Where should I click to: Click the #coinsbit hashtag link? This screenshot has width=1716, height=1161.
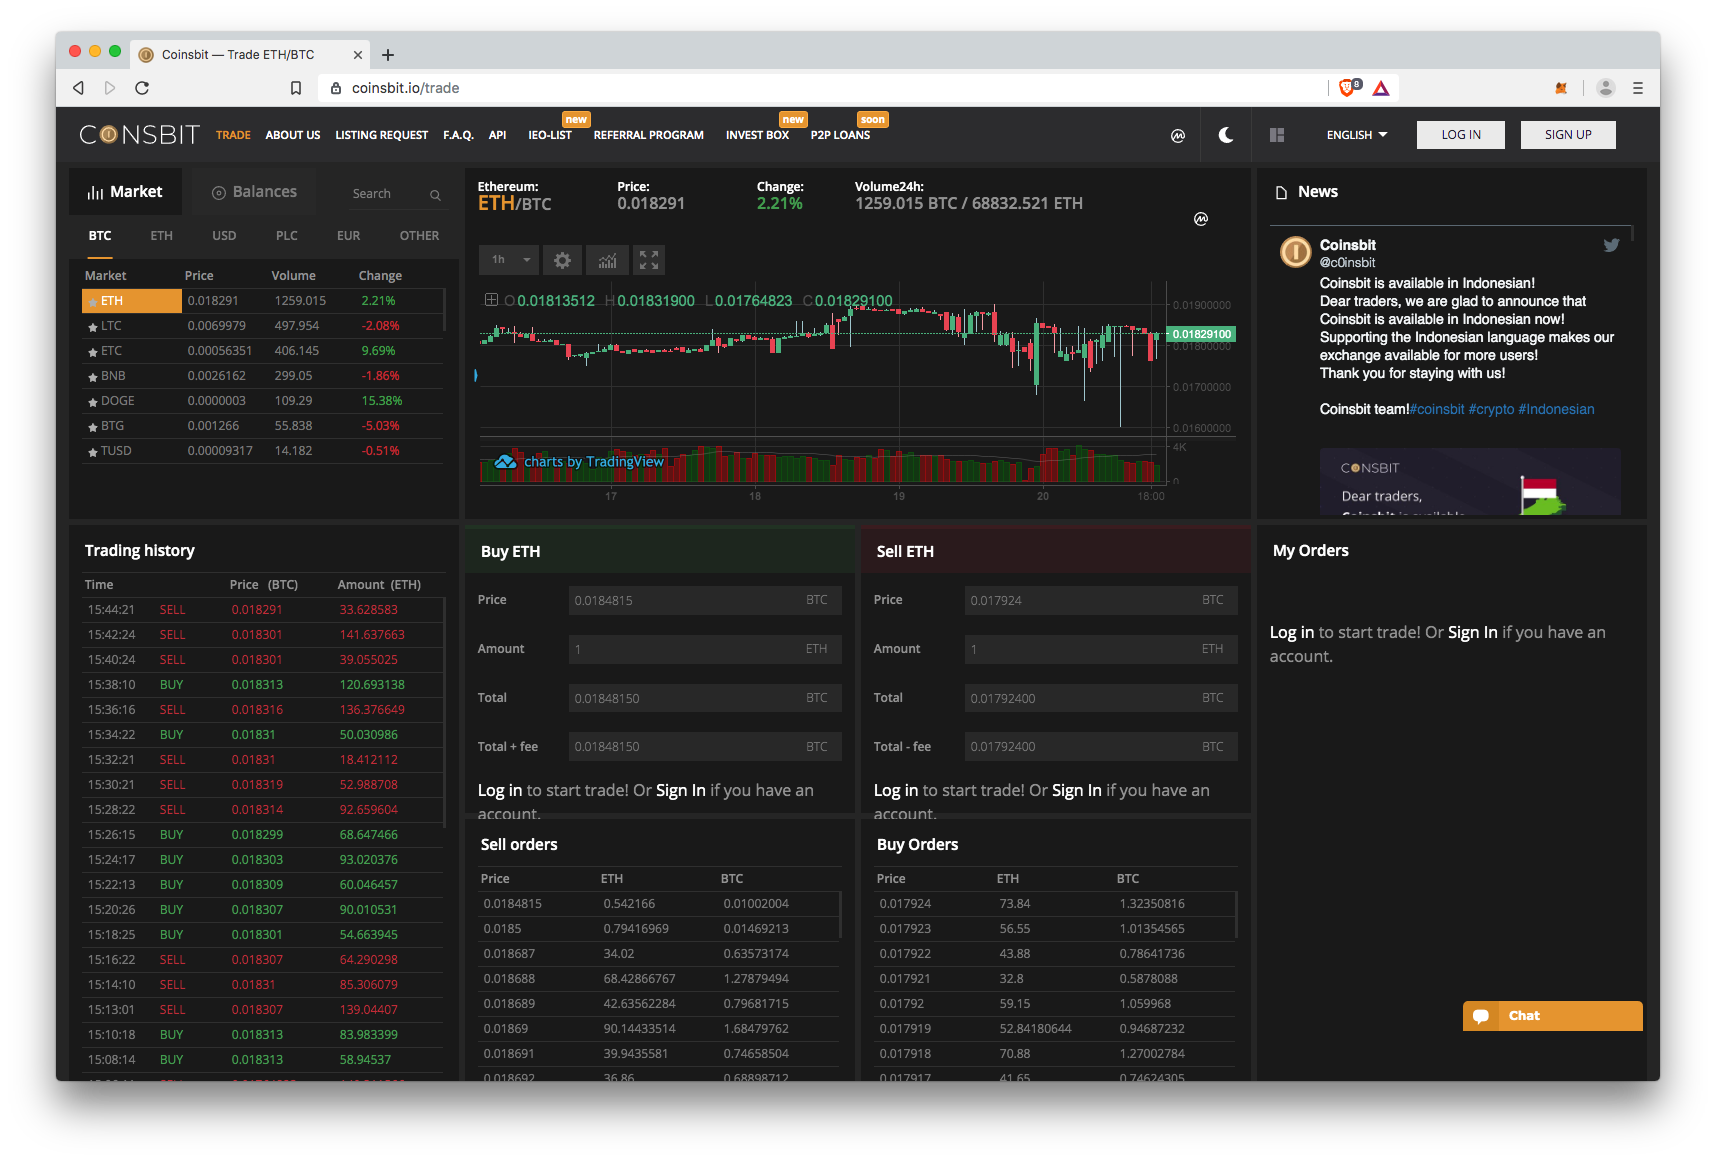(1437, 409)
